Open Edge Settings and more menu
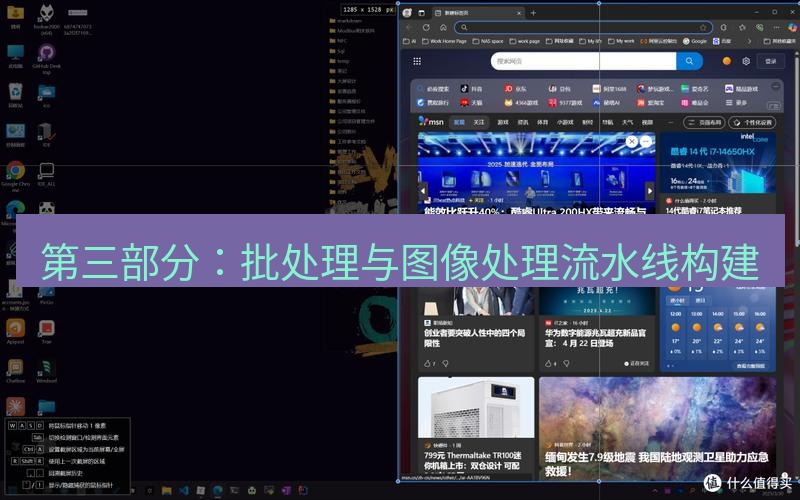 click(x=777, y=27)
